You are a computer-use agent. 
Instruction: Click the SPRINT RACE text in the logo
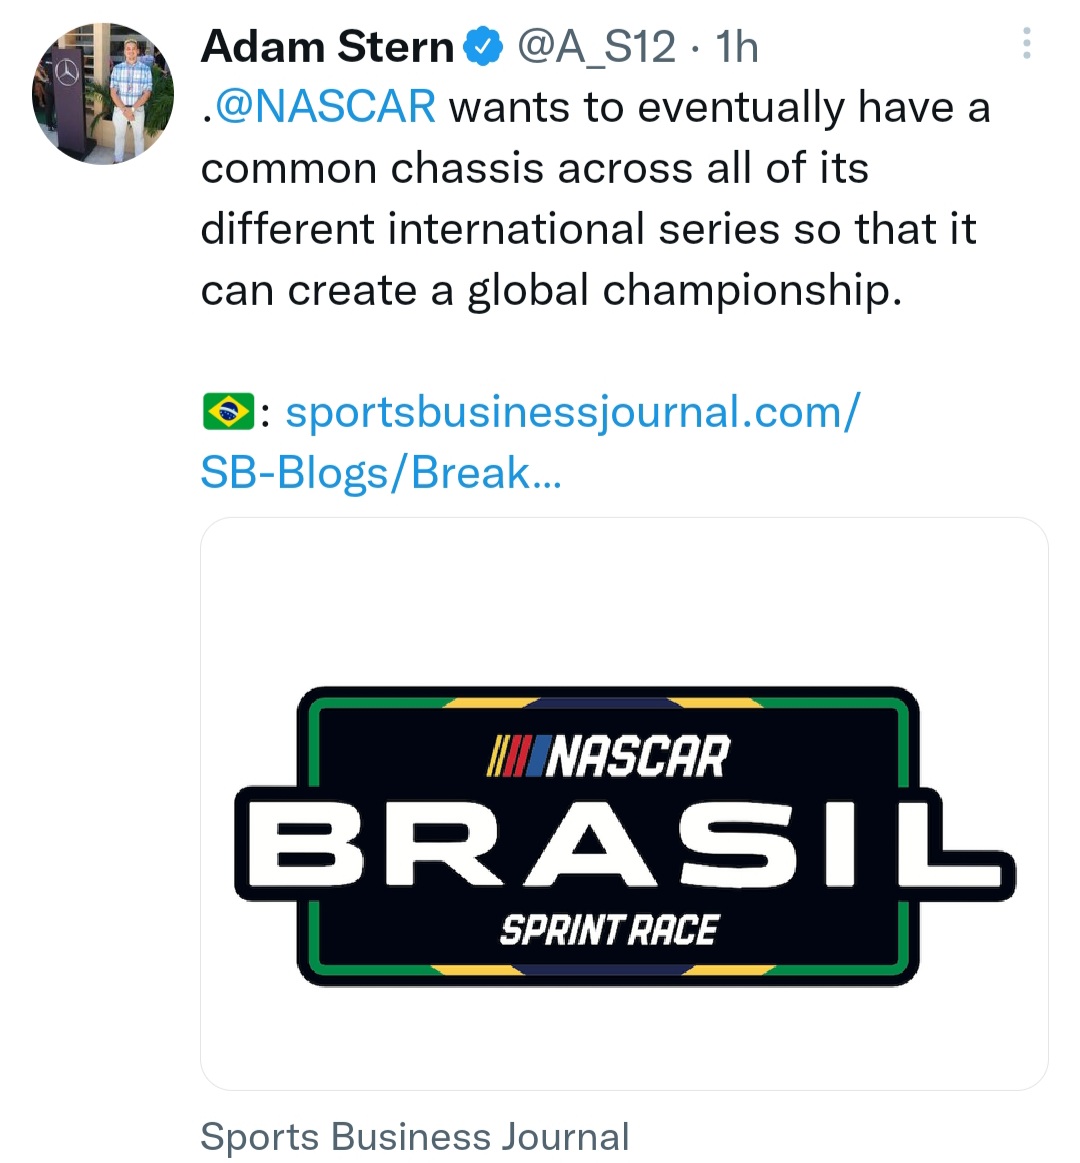(x=608, y=931)
